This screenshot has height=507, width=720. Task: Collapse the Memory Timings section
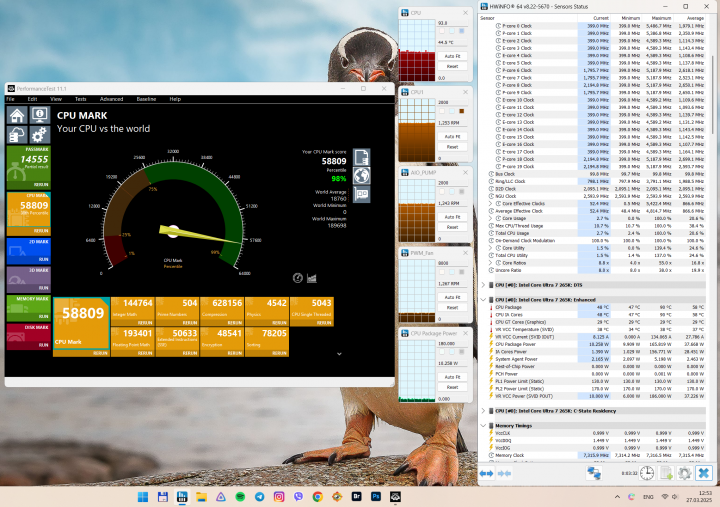pyautogui.click(x=483, y=426)
